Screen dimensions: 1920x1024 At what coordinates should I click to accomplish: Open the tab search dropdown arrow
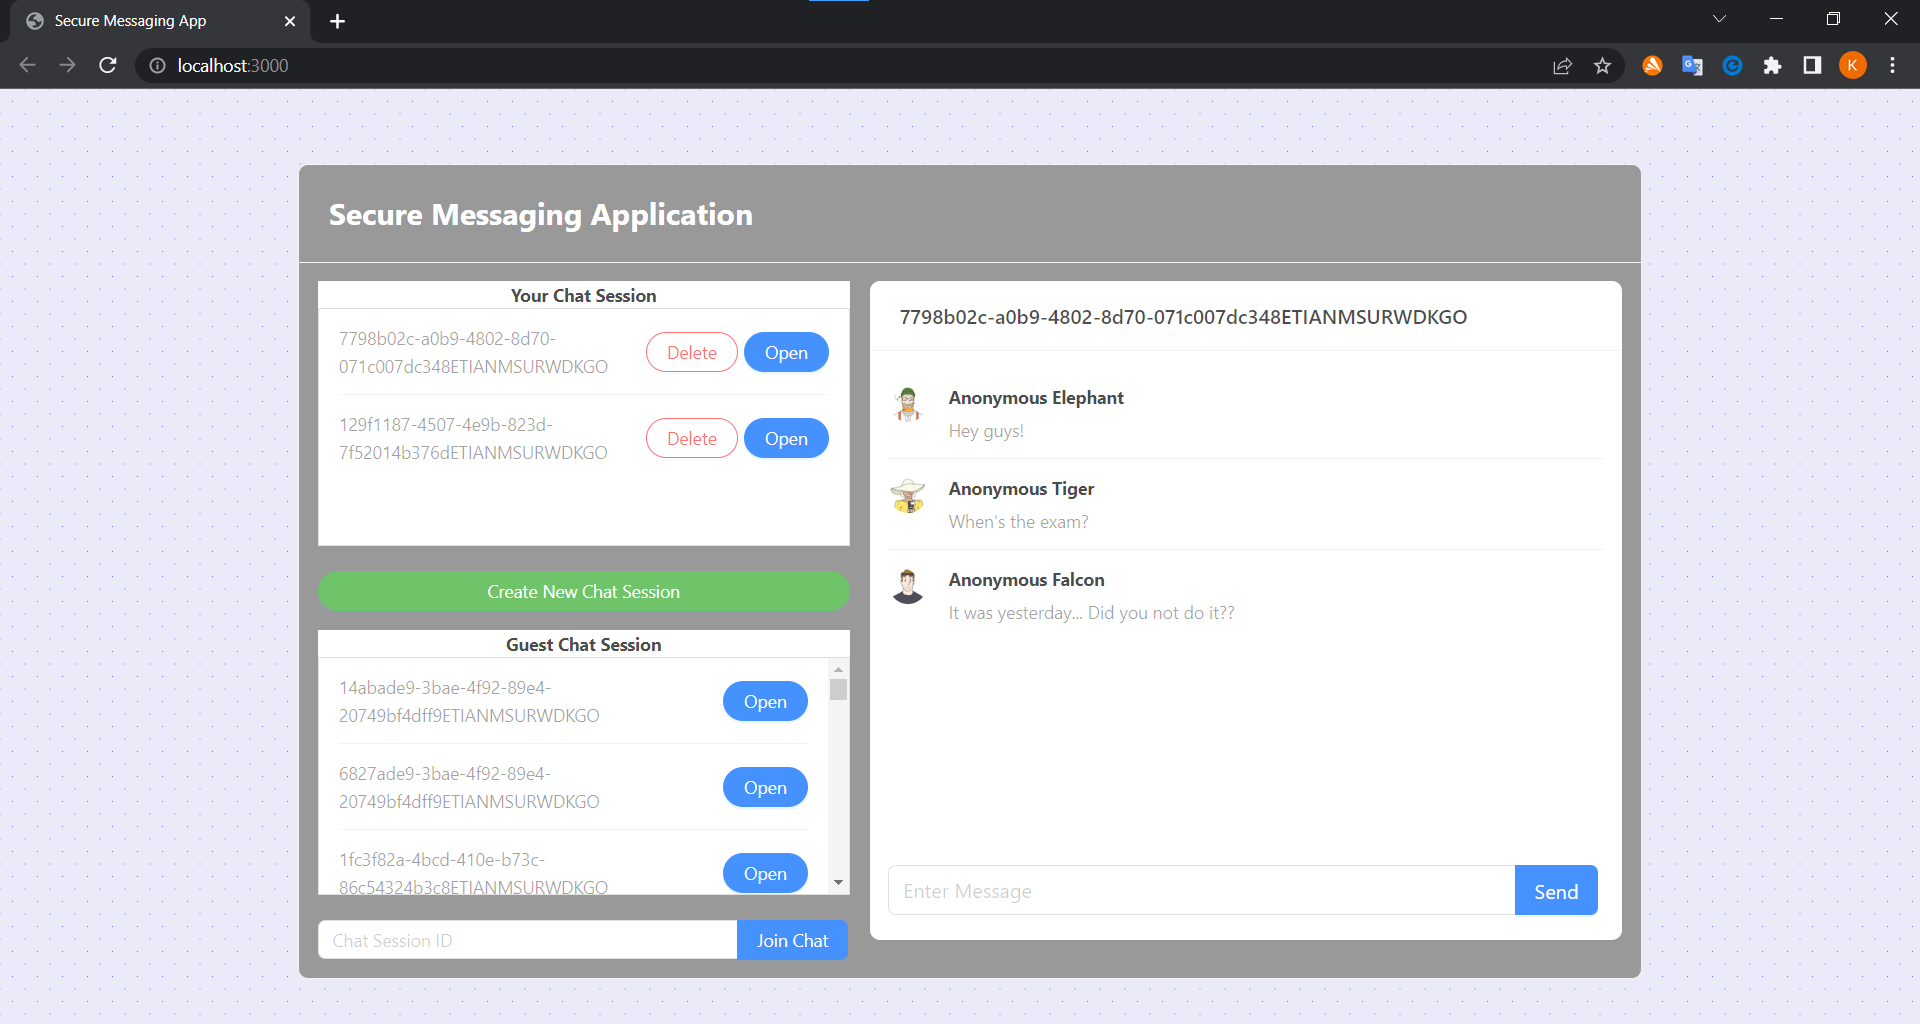tap(1719, 19)
